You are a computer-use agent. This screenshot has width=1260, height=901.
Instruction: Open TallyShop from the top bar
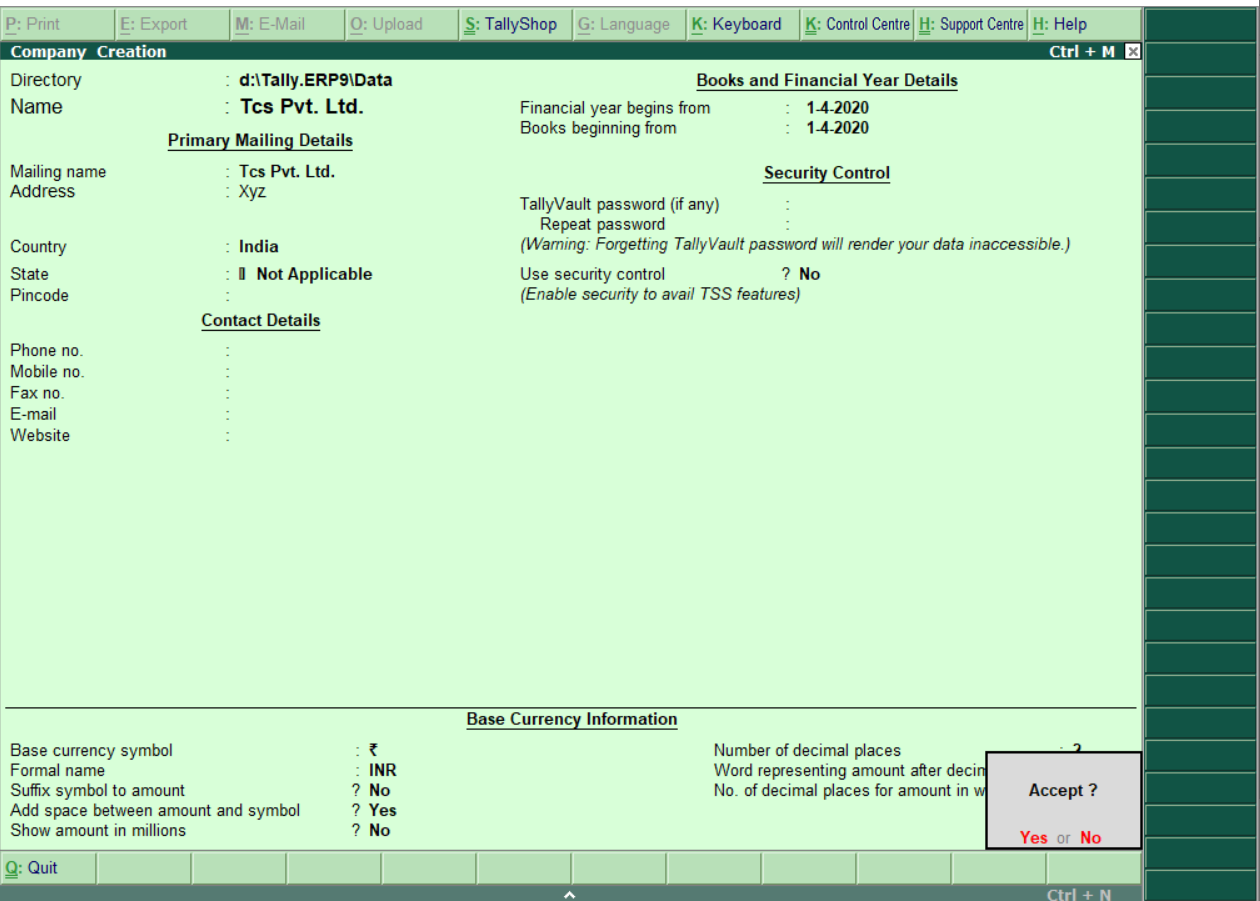click(x=515, y=24)
